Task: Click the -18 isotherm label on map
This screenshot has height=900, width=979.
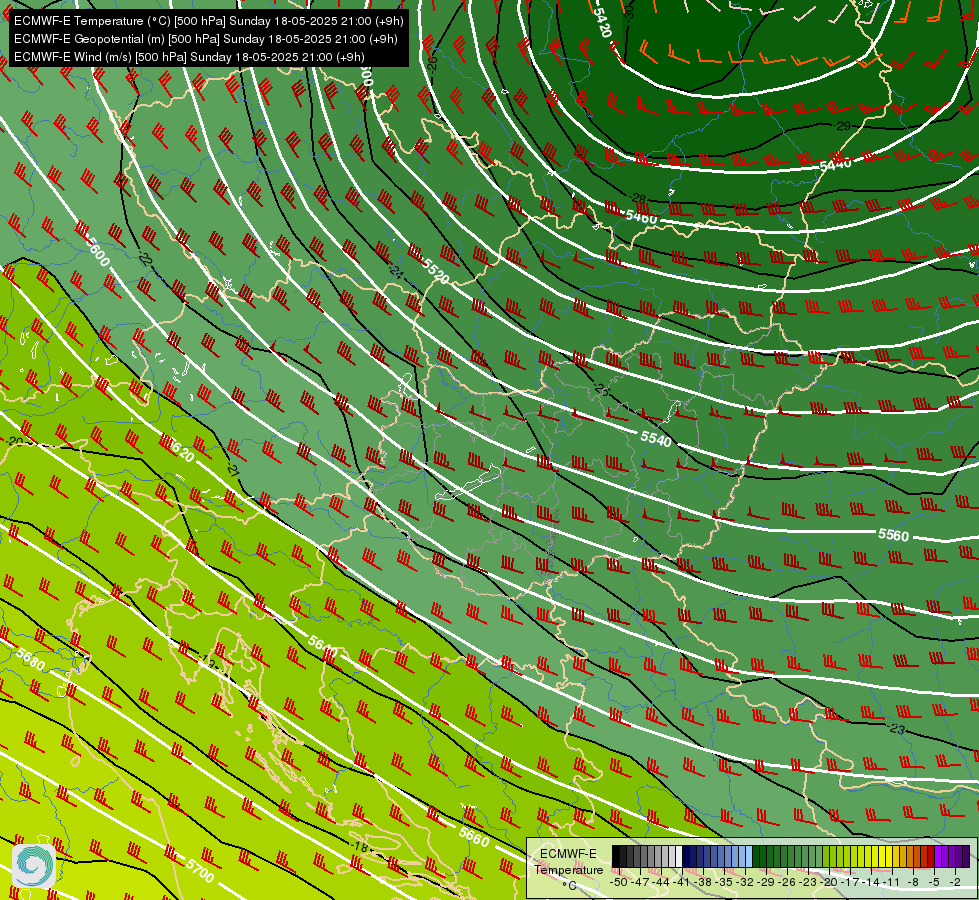Action: coord(359,847)
